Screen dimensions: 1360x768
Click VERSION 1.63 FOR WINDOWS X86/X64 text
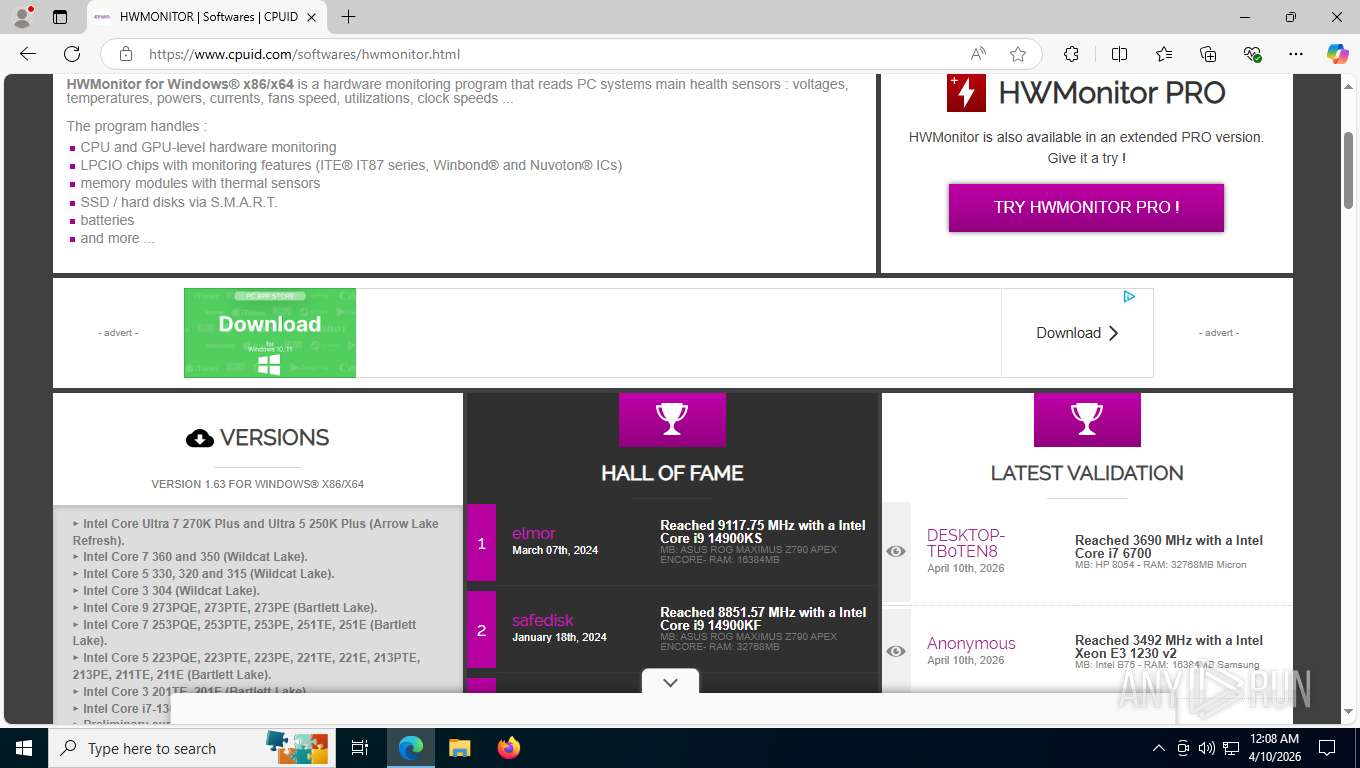pos(257,484)
